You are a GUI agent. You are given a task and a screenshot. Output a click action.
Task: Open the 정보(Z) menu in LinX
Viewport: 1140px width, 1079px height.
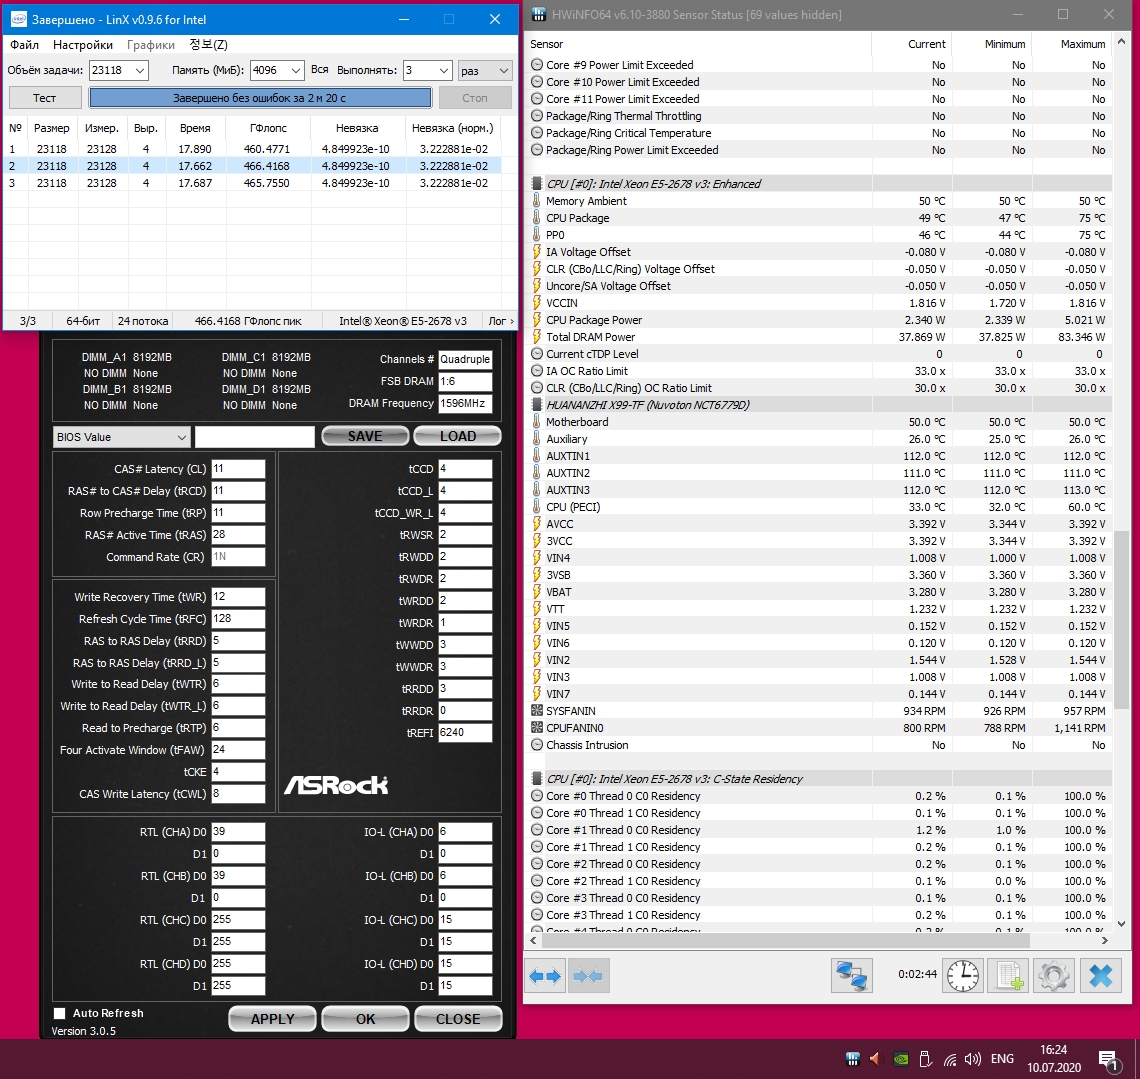pos(209,44)
